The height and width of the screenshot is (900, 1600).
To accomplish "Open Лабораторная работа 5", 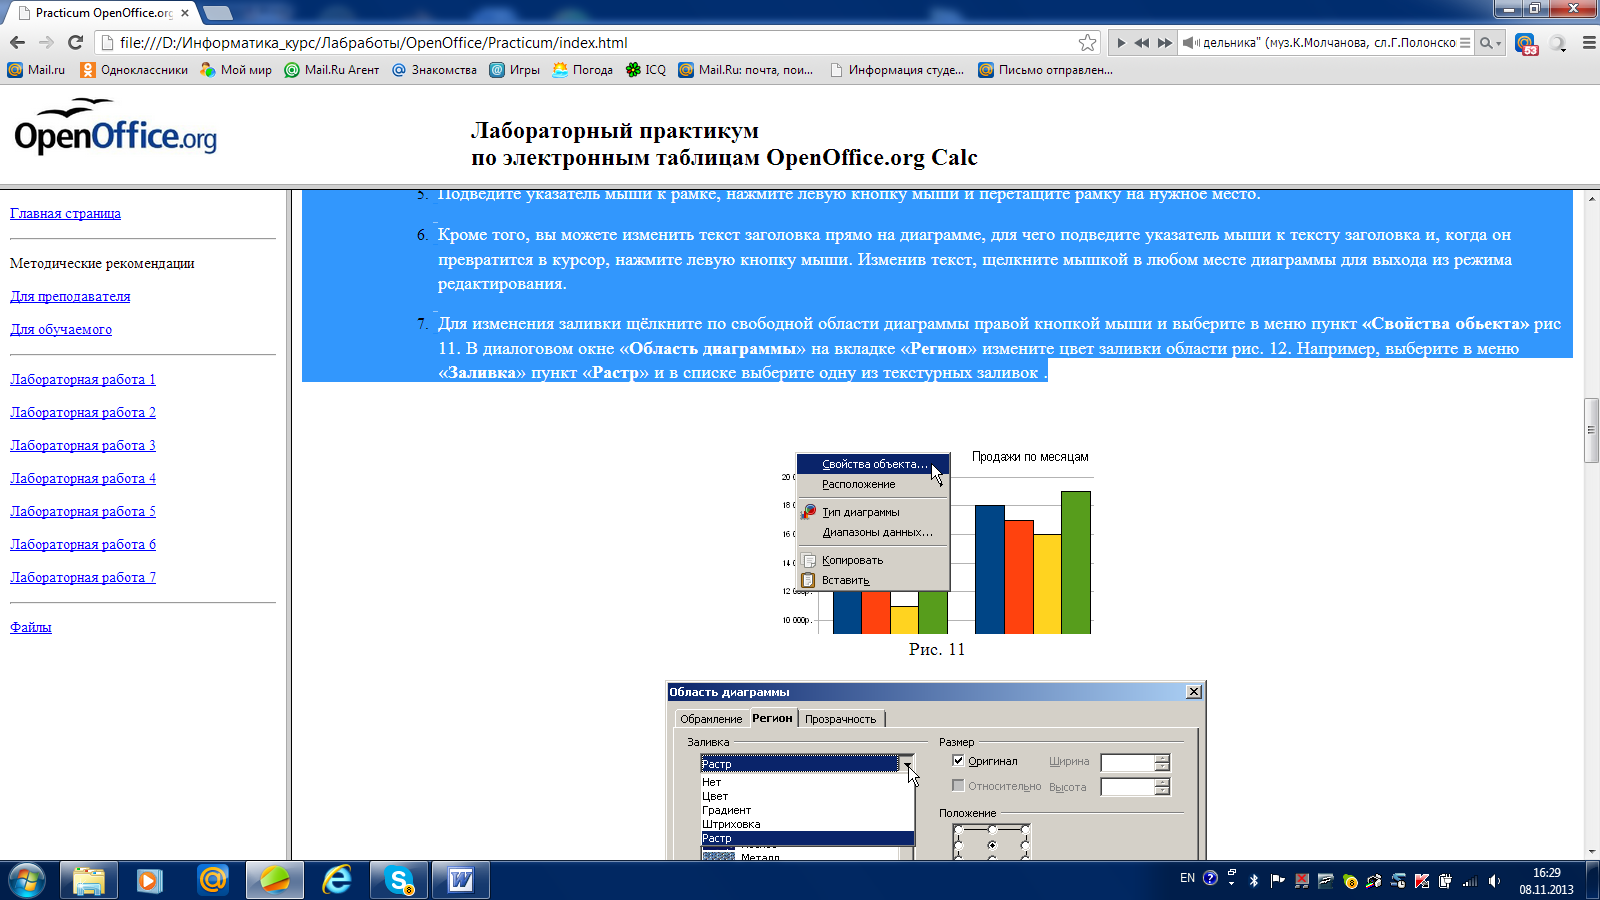I will pos(83,511).
